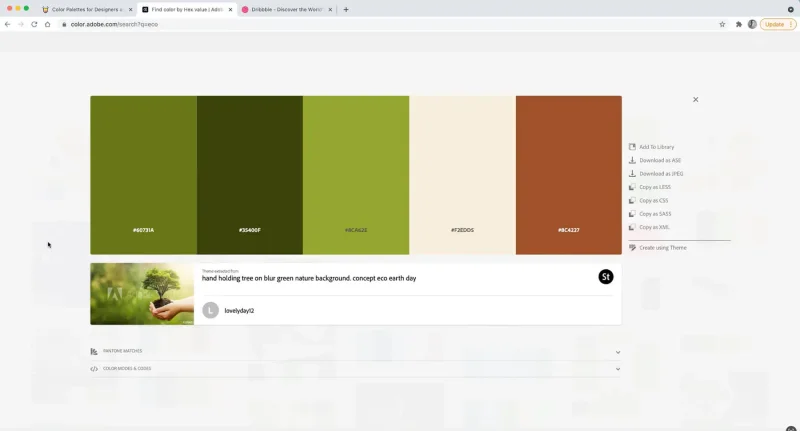The height and width of the screenshot is (431, 800).
Task: Select the #F2E0D5 cream colored swatch
Action: (462, 175)
